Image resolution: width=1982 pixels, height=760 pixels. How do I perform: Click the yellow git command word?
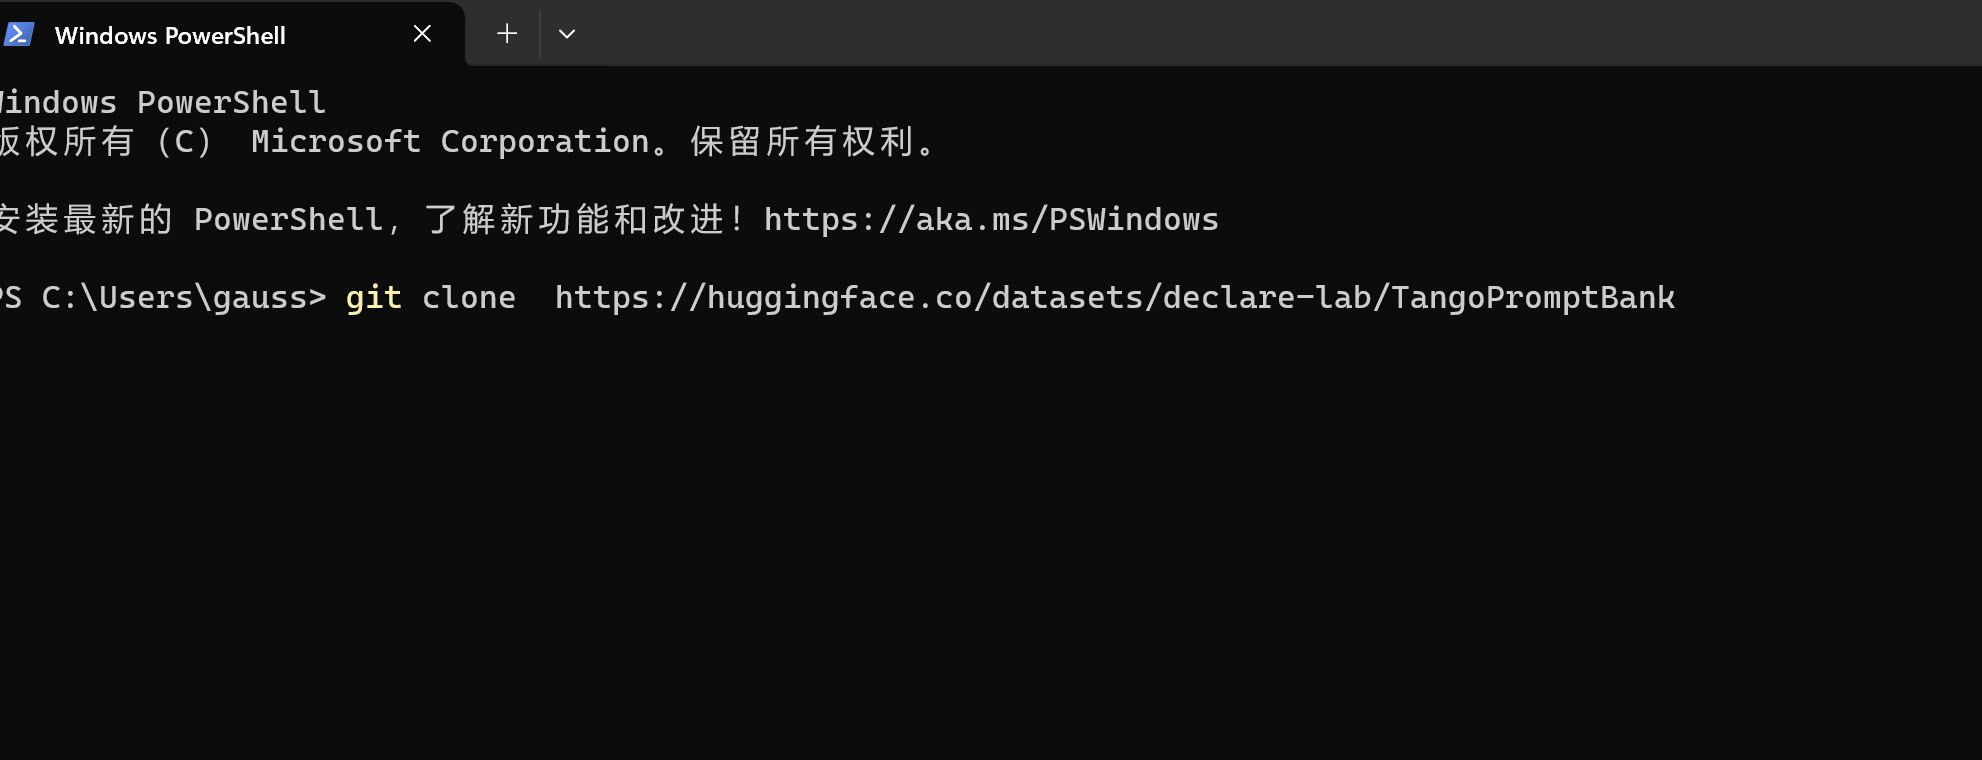pyautogui.click(x=373, y=298)
